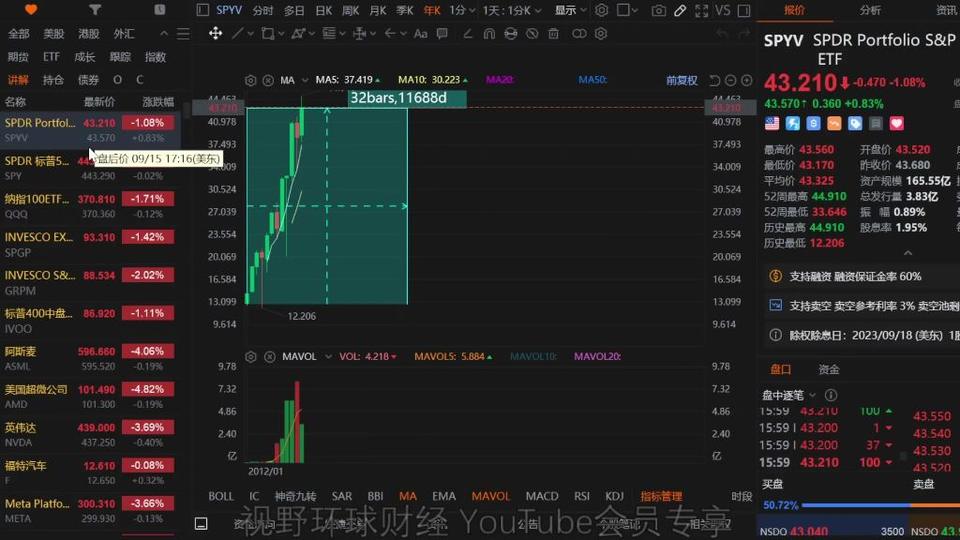
Task: Toggle right sidebar panel icon
Action: point(744,10)
